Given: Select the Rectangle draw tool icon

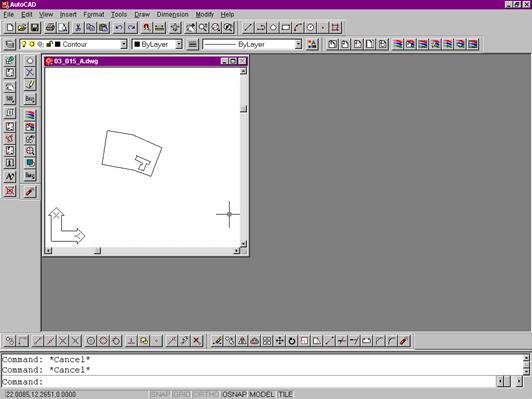Looking at the screenshot, I should (286, 27).
